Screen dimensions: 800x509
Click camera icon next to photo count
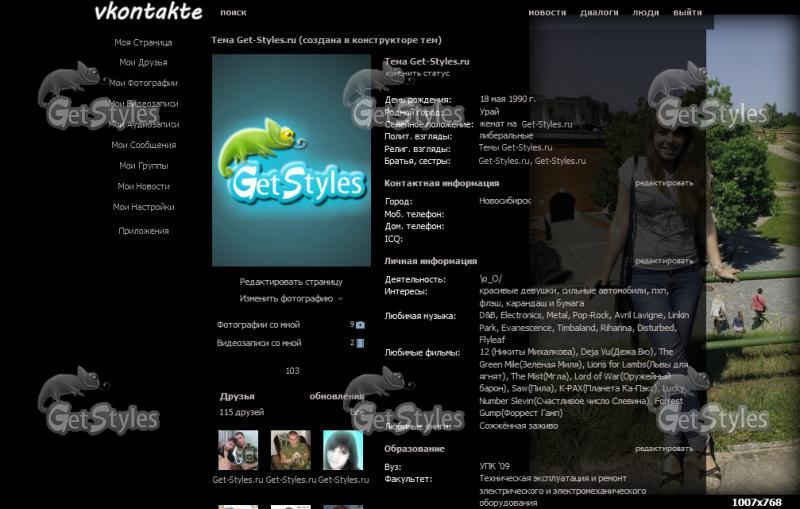coord(360,325)
